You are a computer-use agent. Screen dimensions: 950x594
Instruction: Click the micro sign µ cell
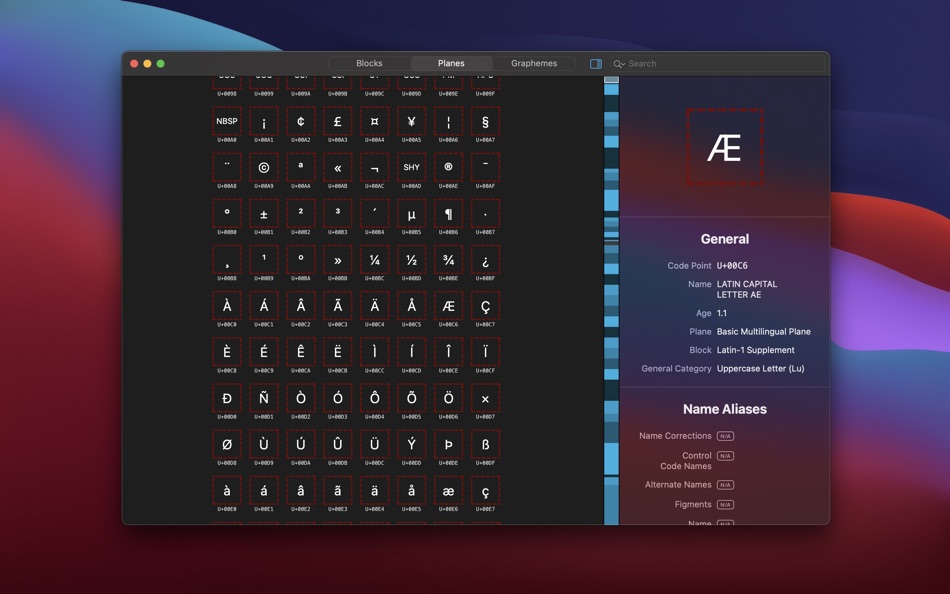coord(412,213)
